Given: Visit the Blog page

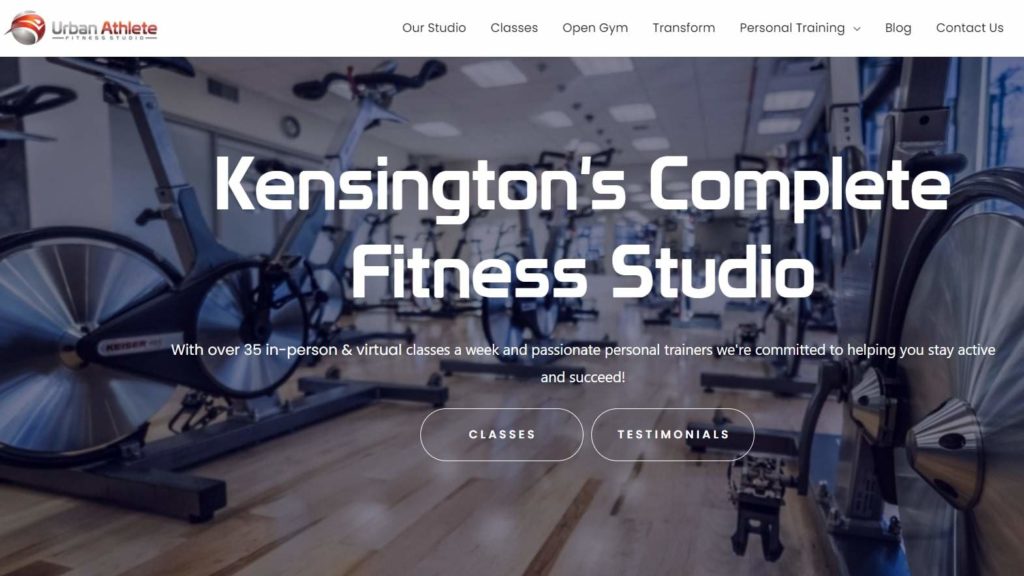Looking at the screenshot, I should (x=898, y=28).
